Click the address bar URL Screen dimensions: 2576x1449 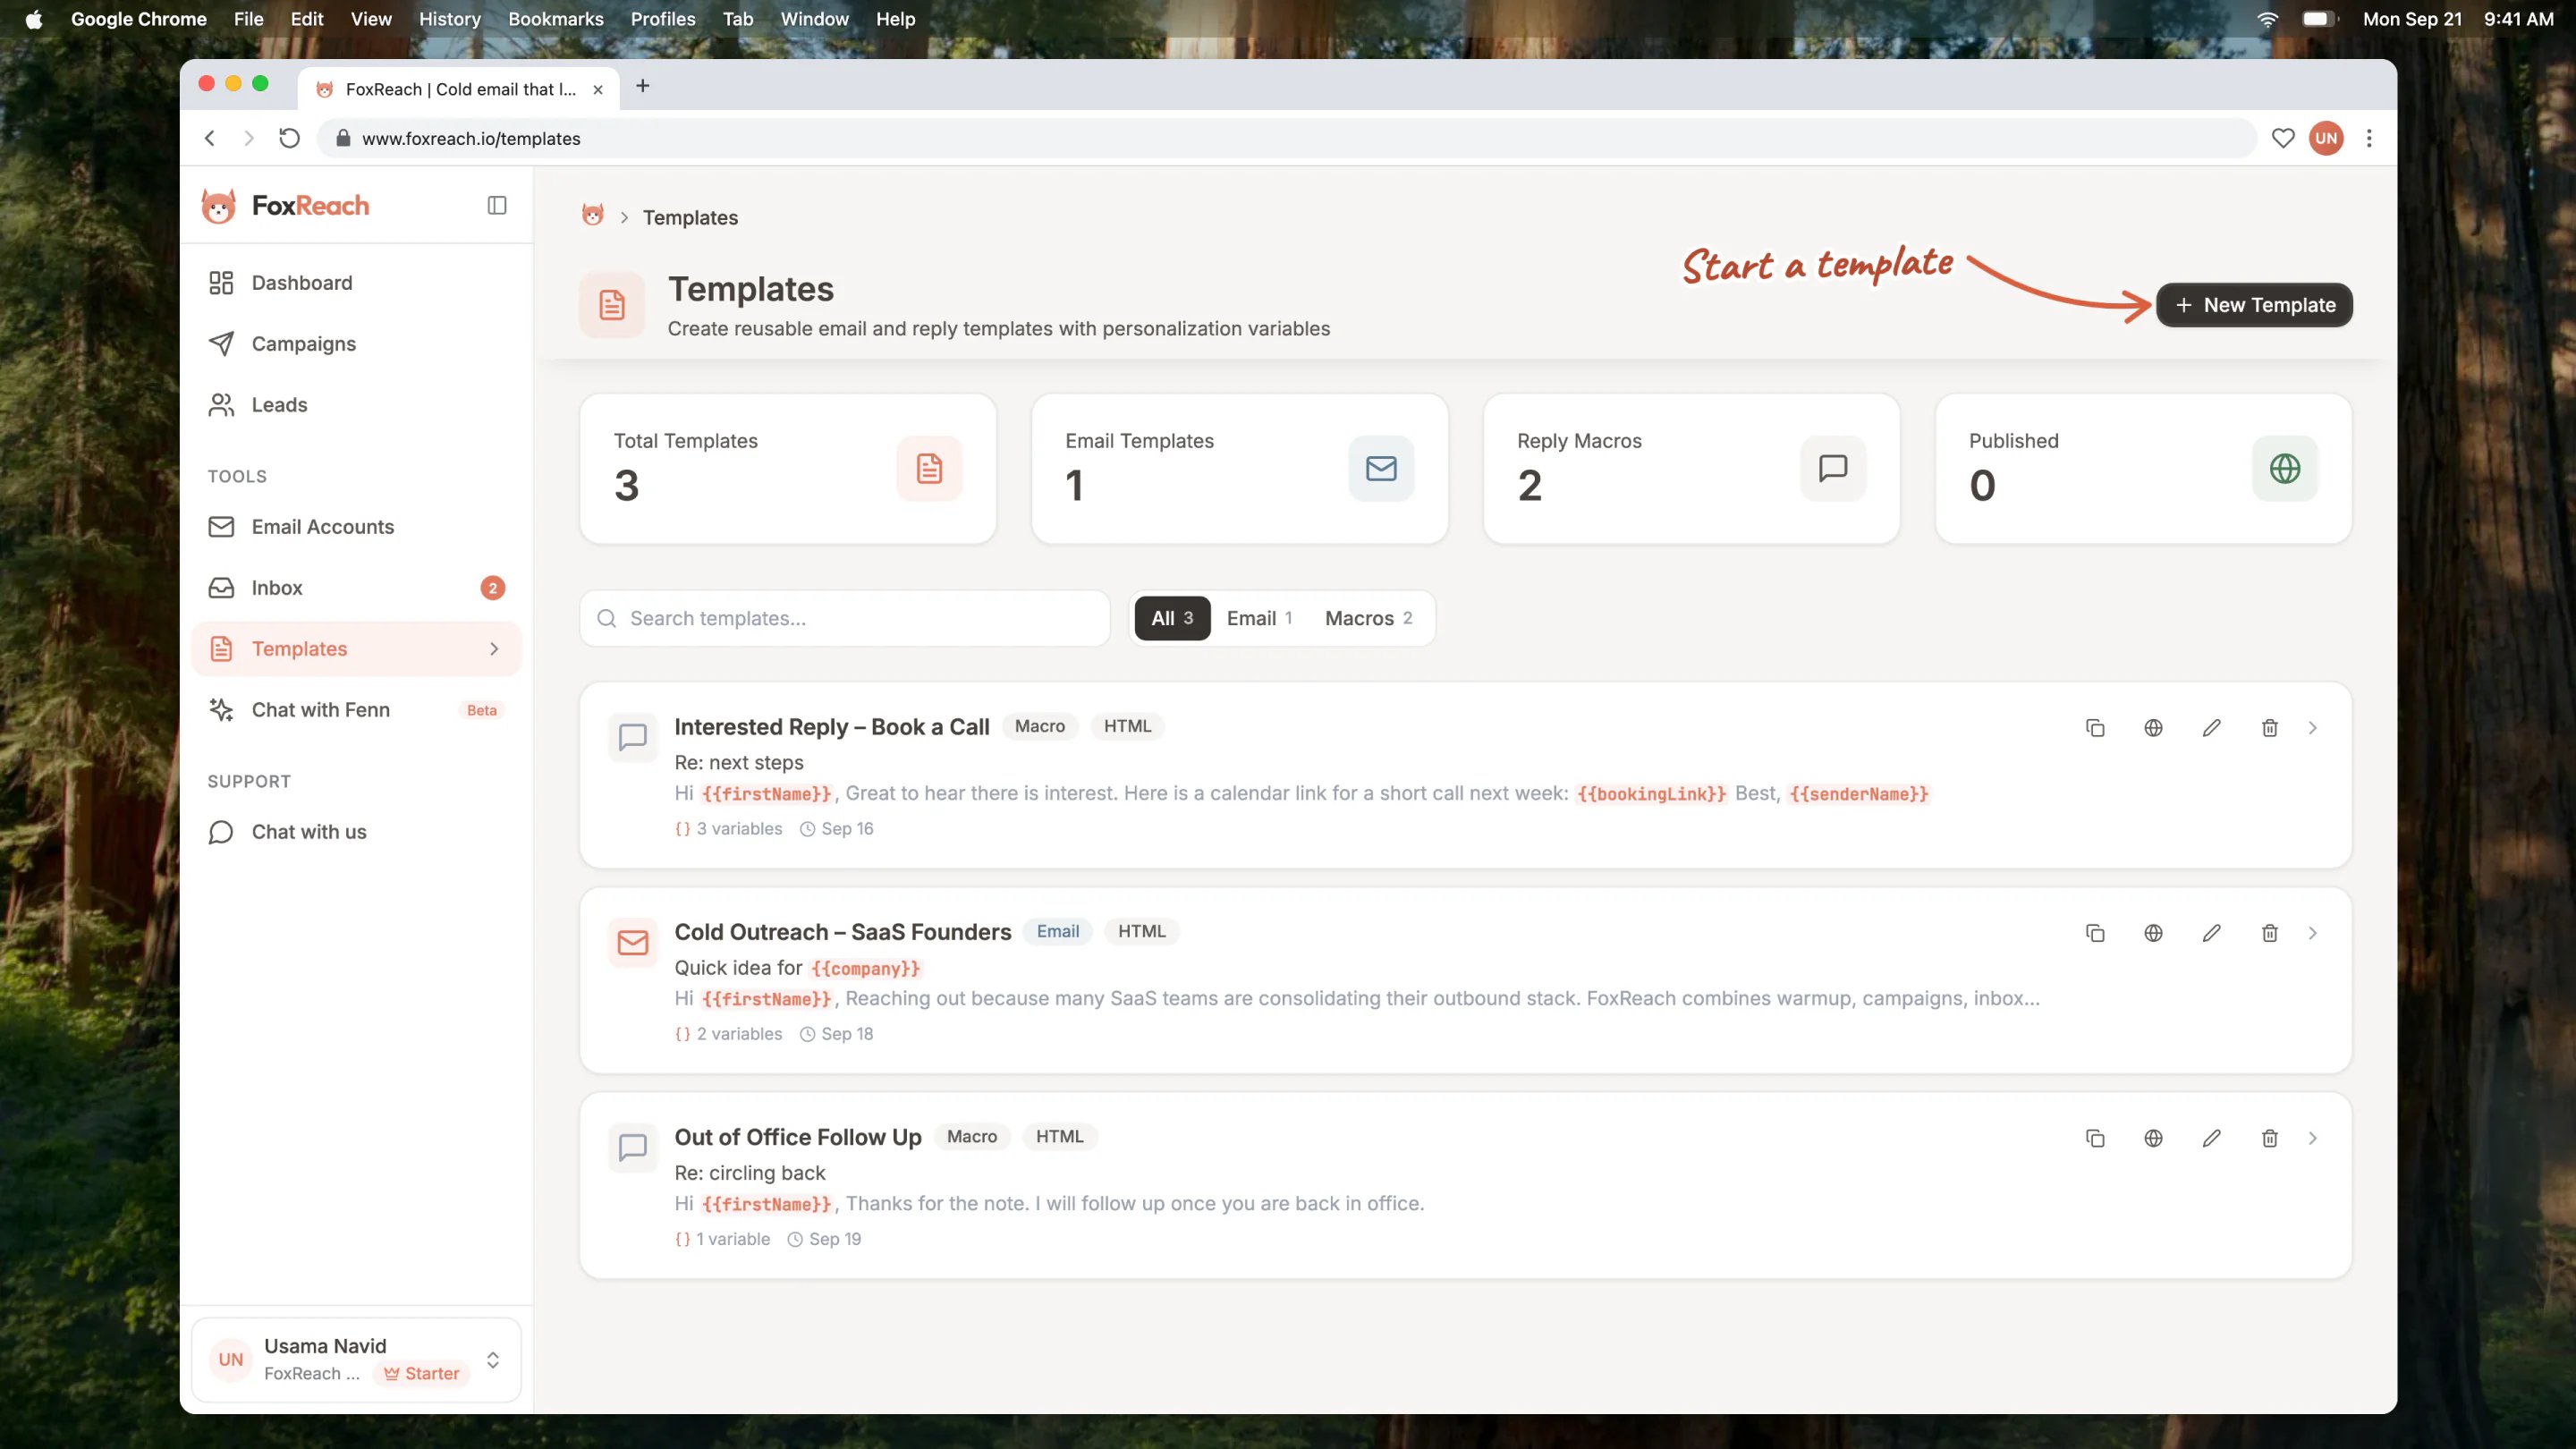(x=471, y=138)
